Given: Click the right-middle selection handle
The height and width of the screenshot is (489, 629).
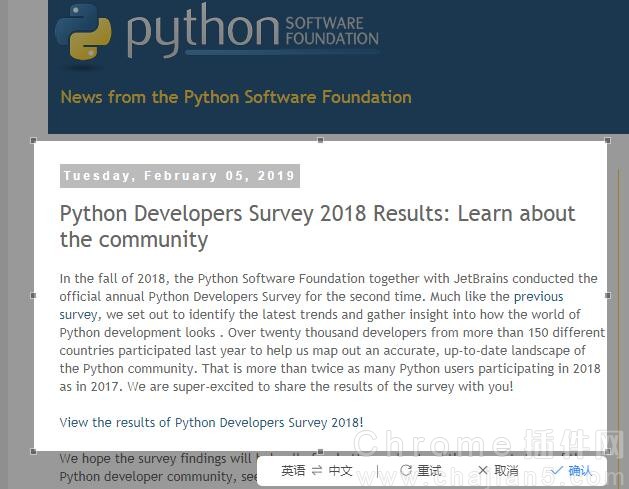Looking at the screenshot, I should click(608, 296).
